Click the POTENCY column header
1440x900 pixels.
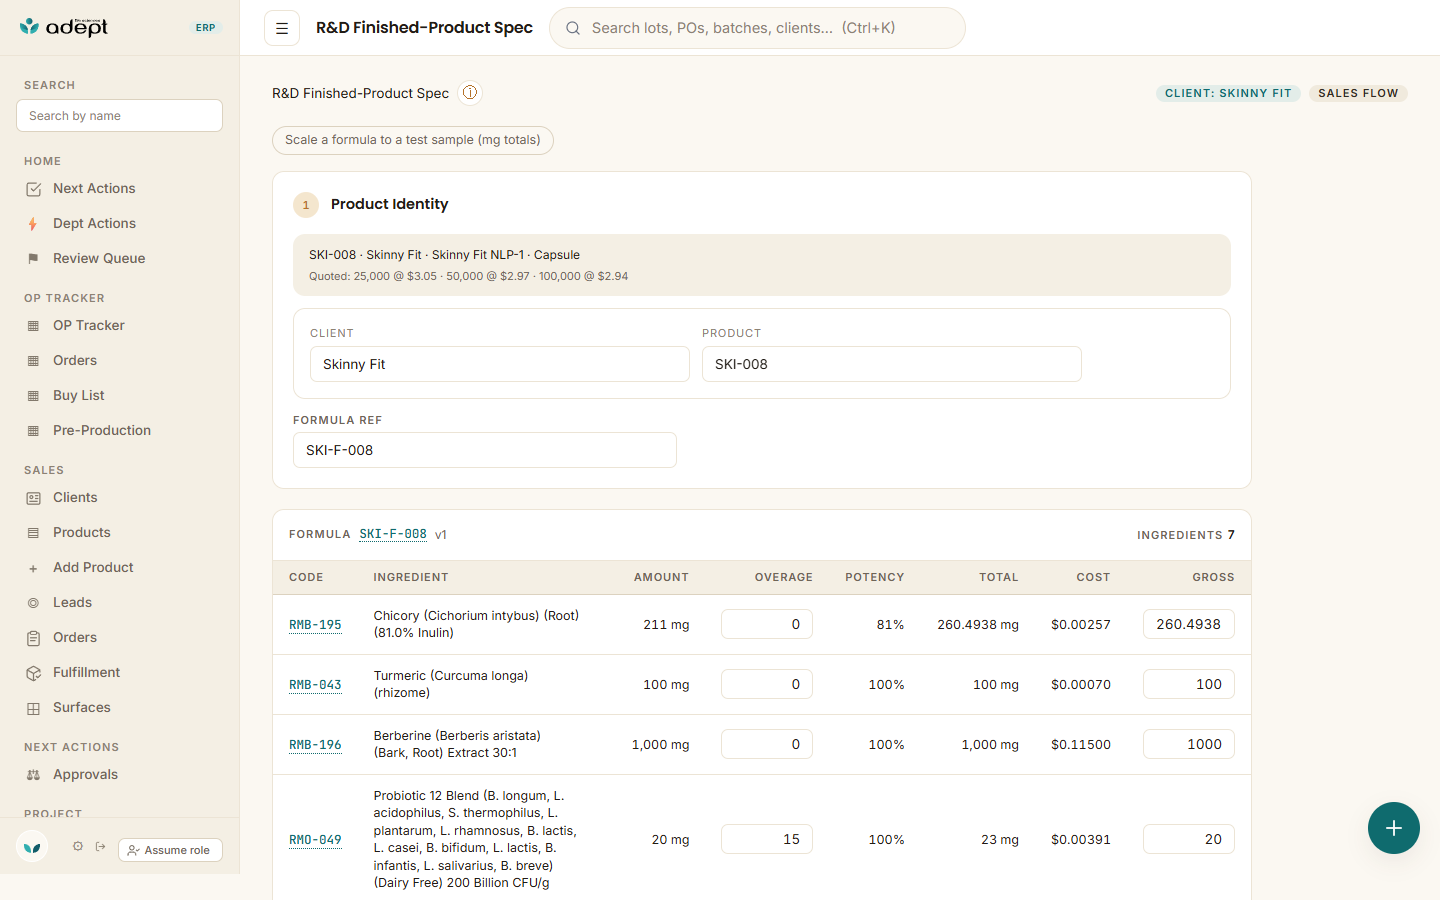875,577
